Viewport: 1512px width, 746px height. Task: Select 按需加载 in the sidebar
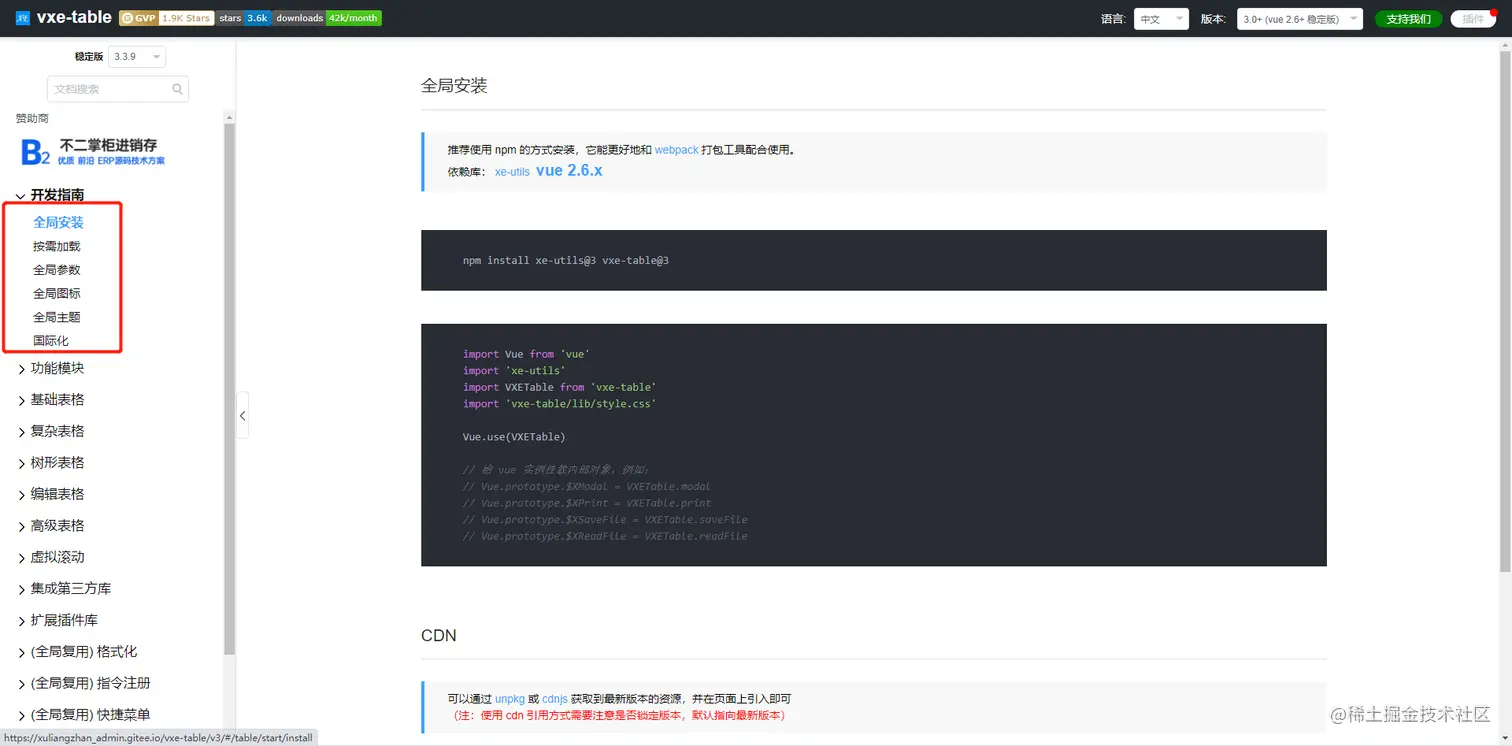tap(57, 246)
